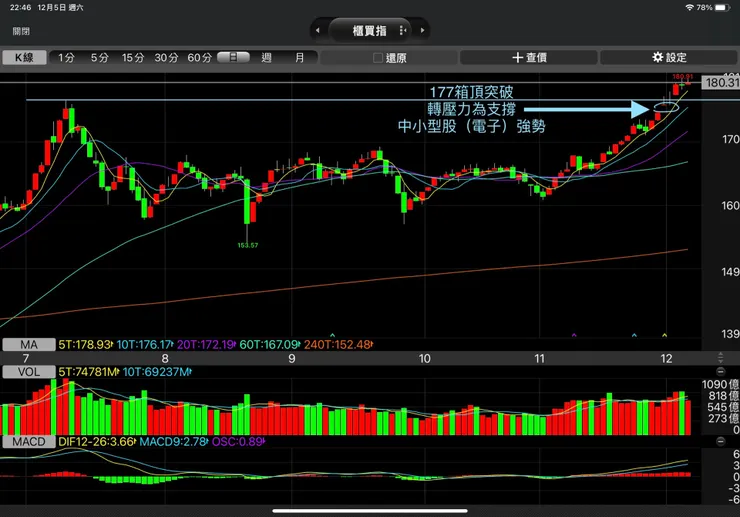The image size is (740, 517).
Task: Collapse MACD panel with minus icon
Action: 721,441
